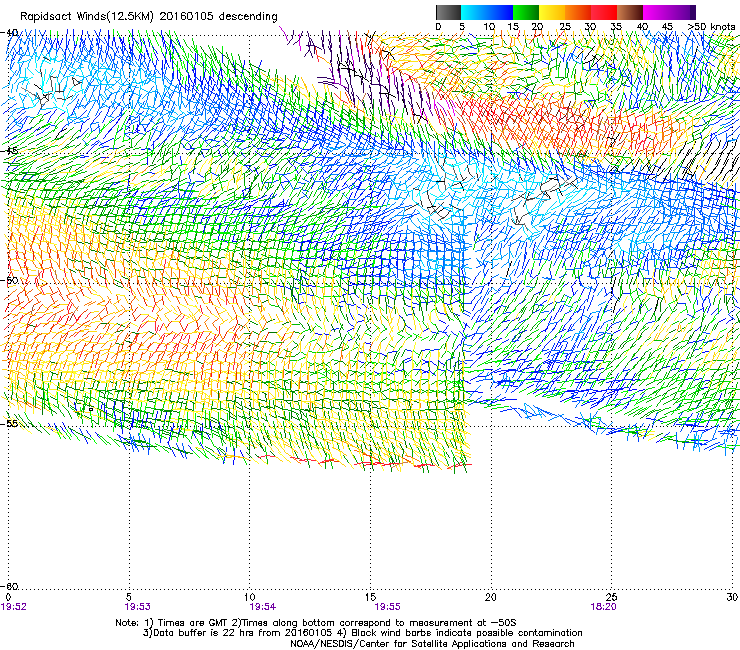This screenshot has width=740, height=650.
Task: Click the 19:54 time stamp
Action: 263,607
